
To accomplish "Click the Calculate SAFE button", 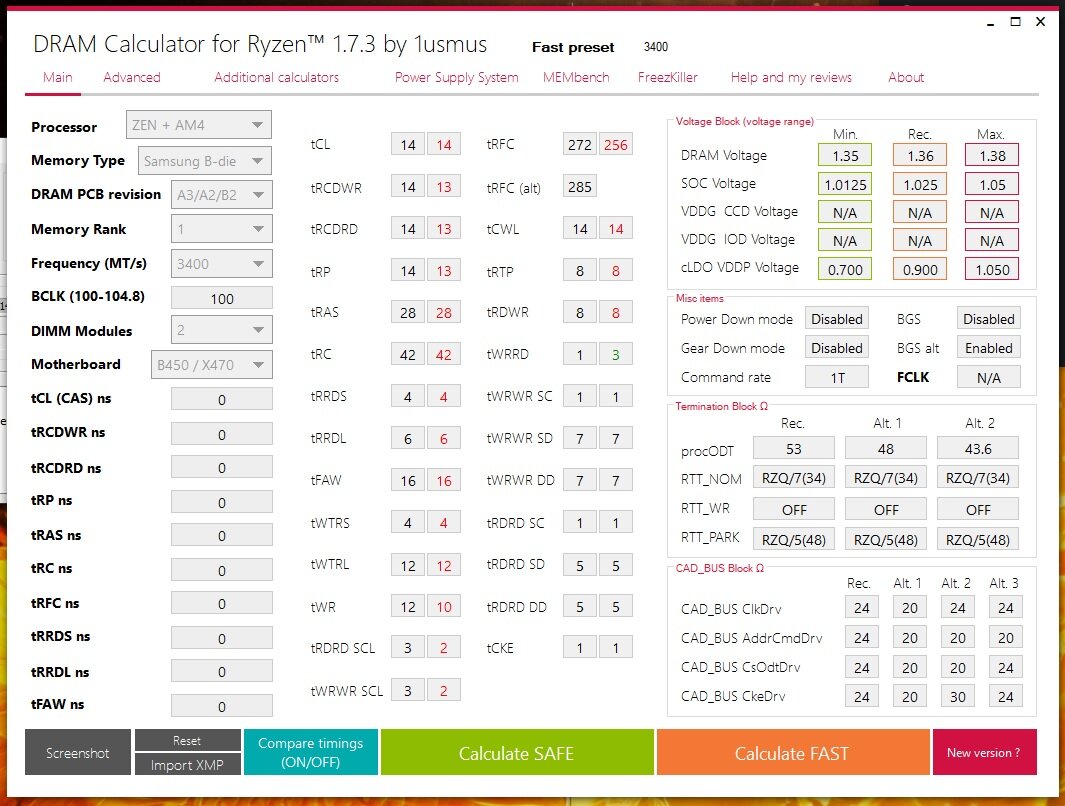I will [x=517, y=752].
